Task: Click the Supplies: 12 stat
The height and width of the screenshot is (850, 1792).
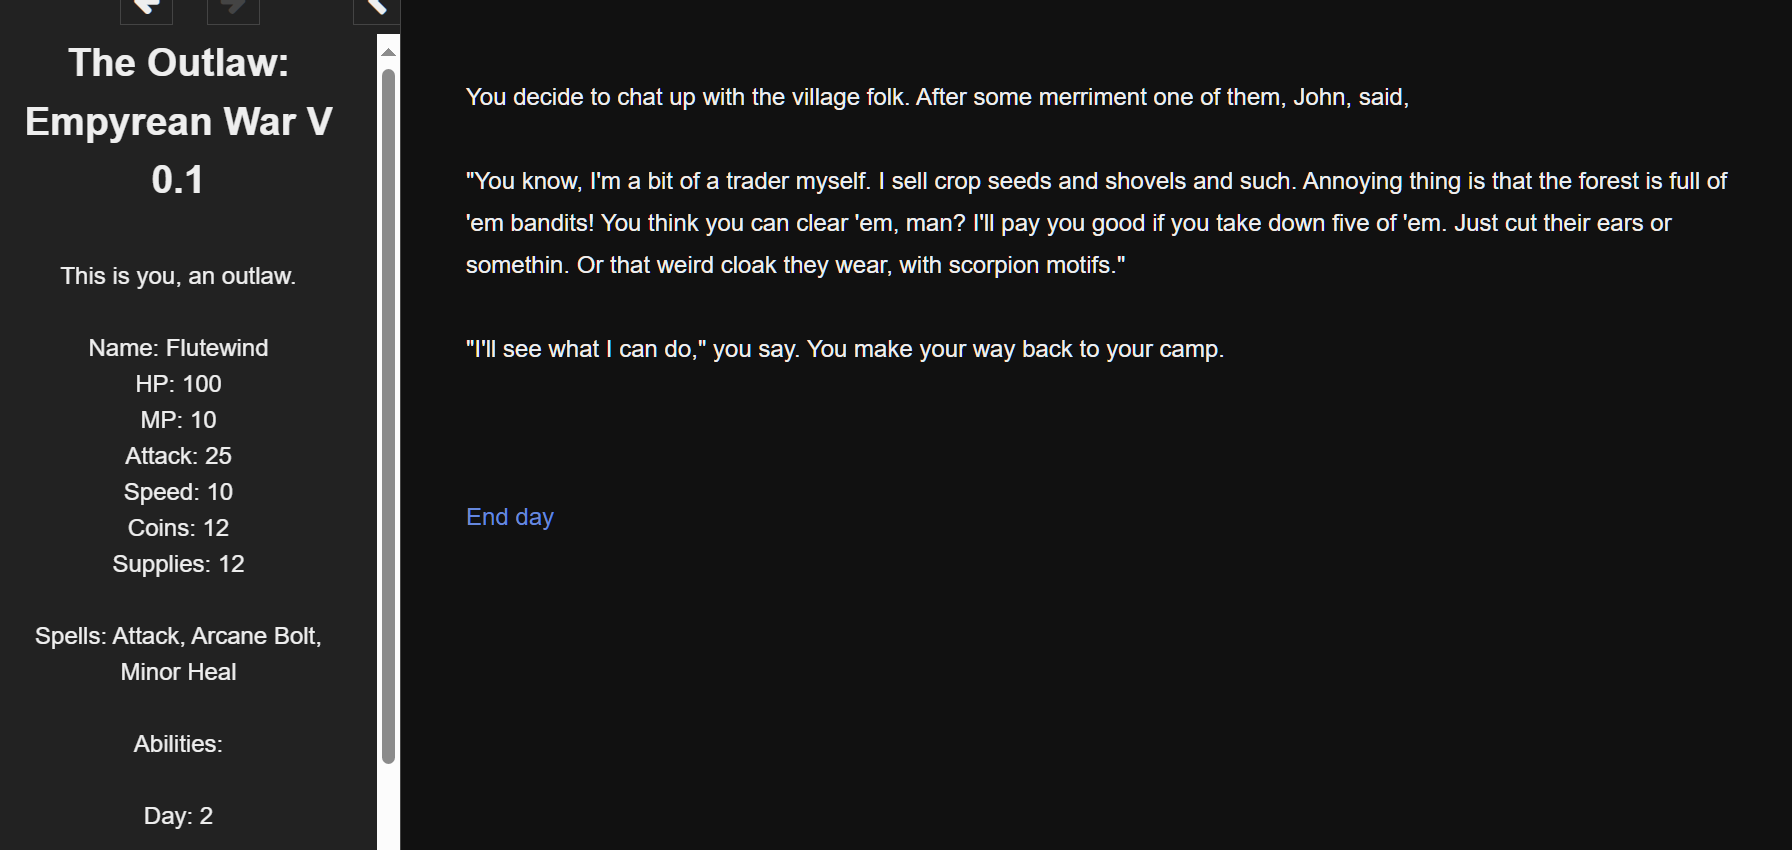Action: (x=178, y=564)
